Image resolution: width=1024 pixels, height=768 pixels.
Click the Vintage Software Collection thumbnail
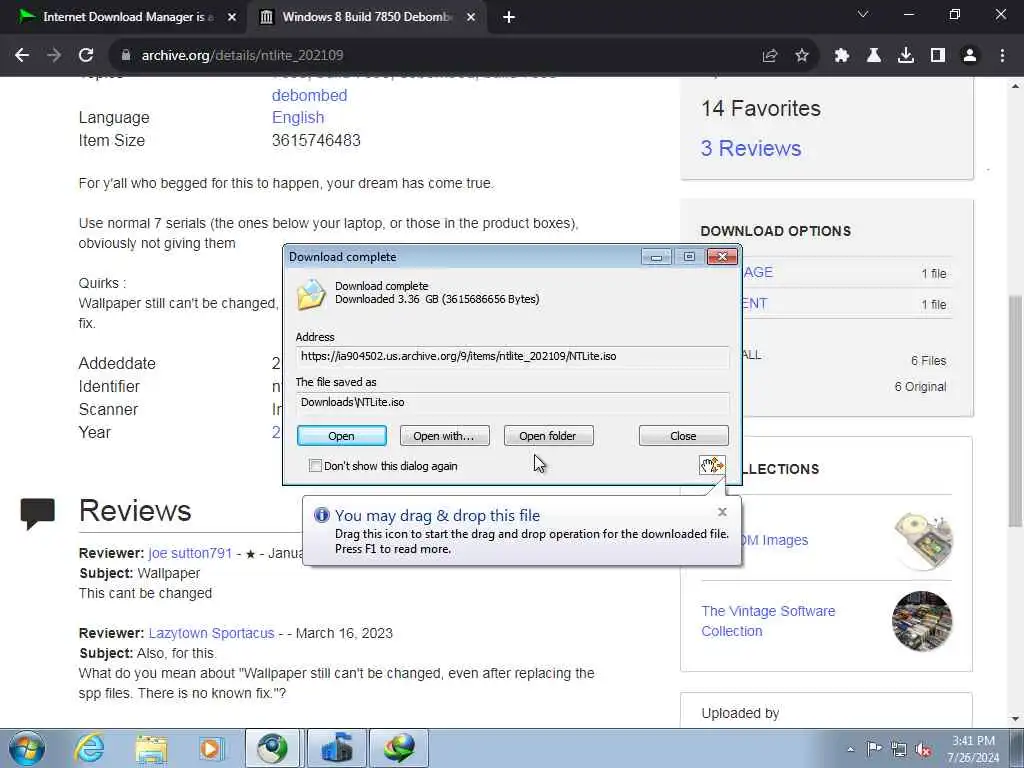(922, 621)
